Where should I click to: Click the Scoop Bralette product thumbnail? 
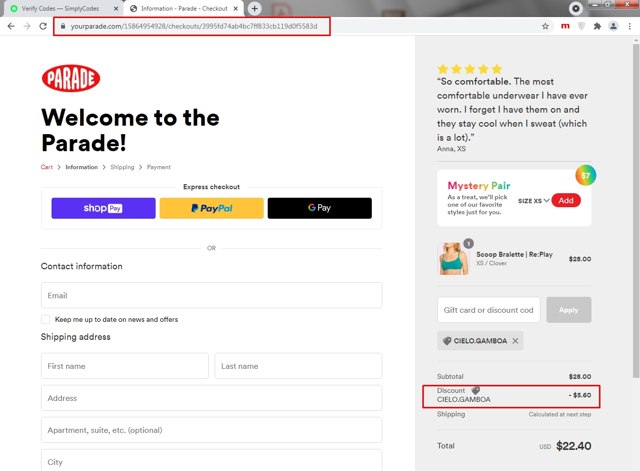[x=453, y=259]
